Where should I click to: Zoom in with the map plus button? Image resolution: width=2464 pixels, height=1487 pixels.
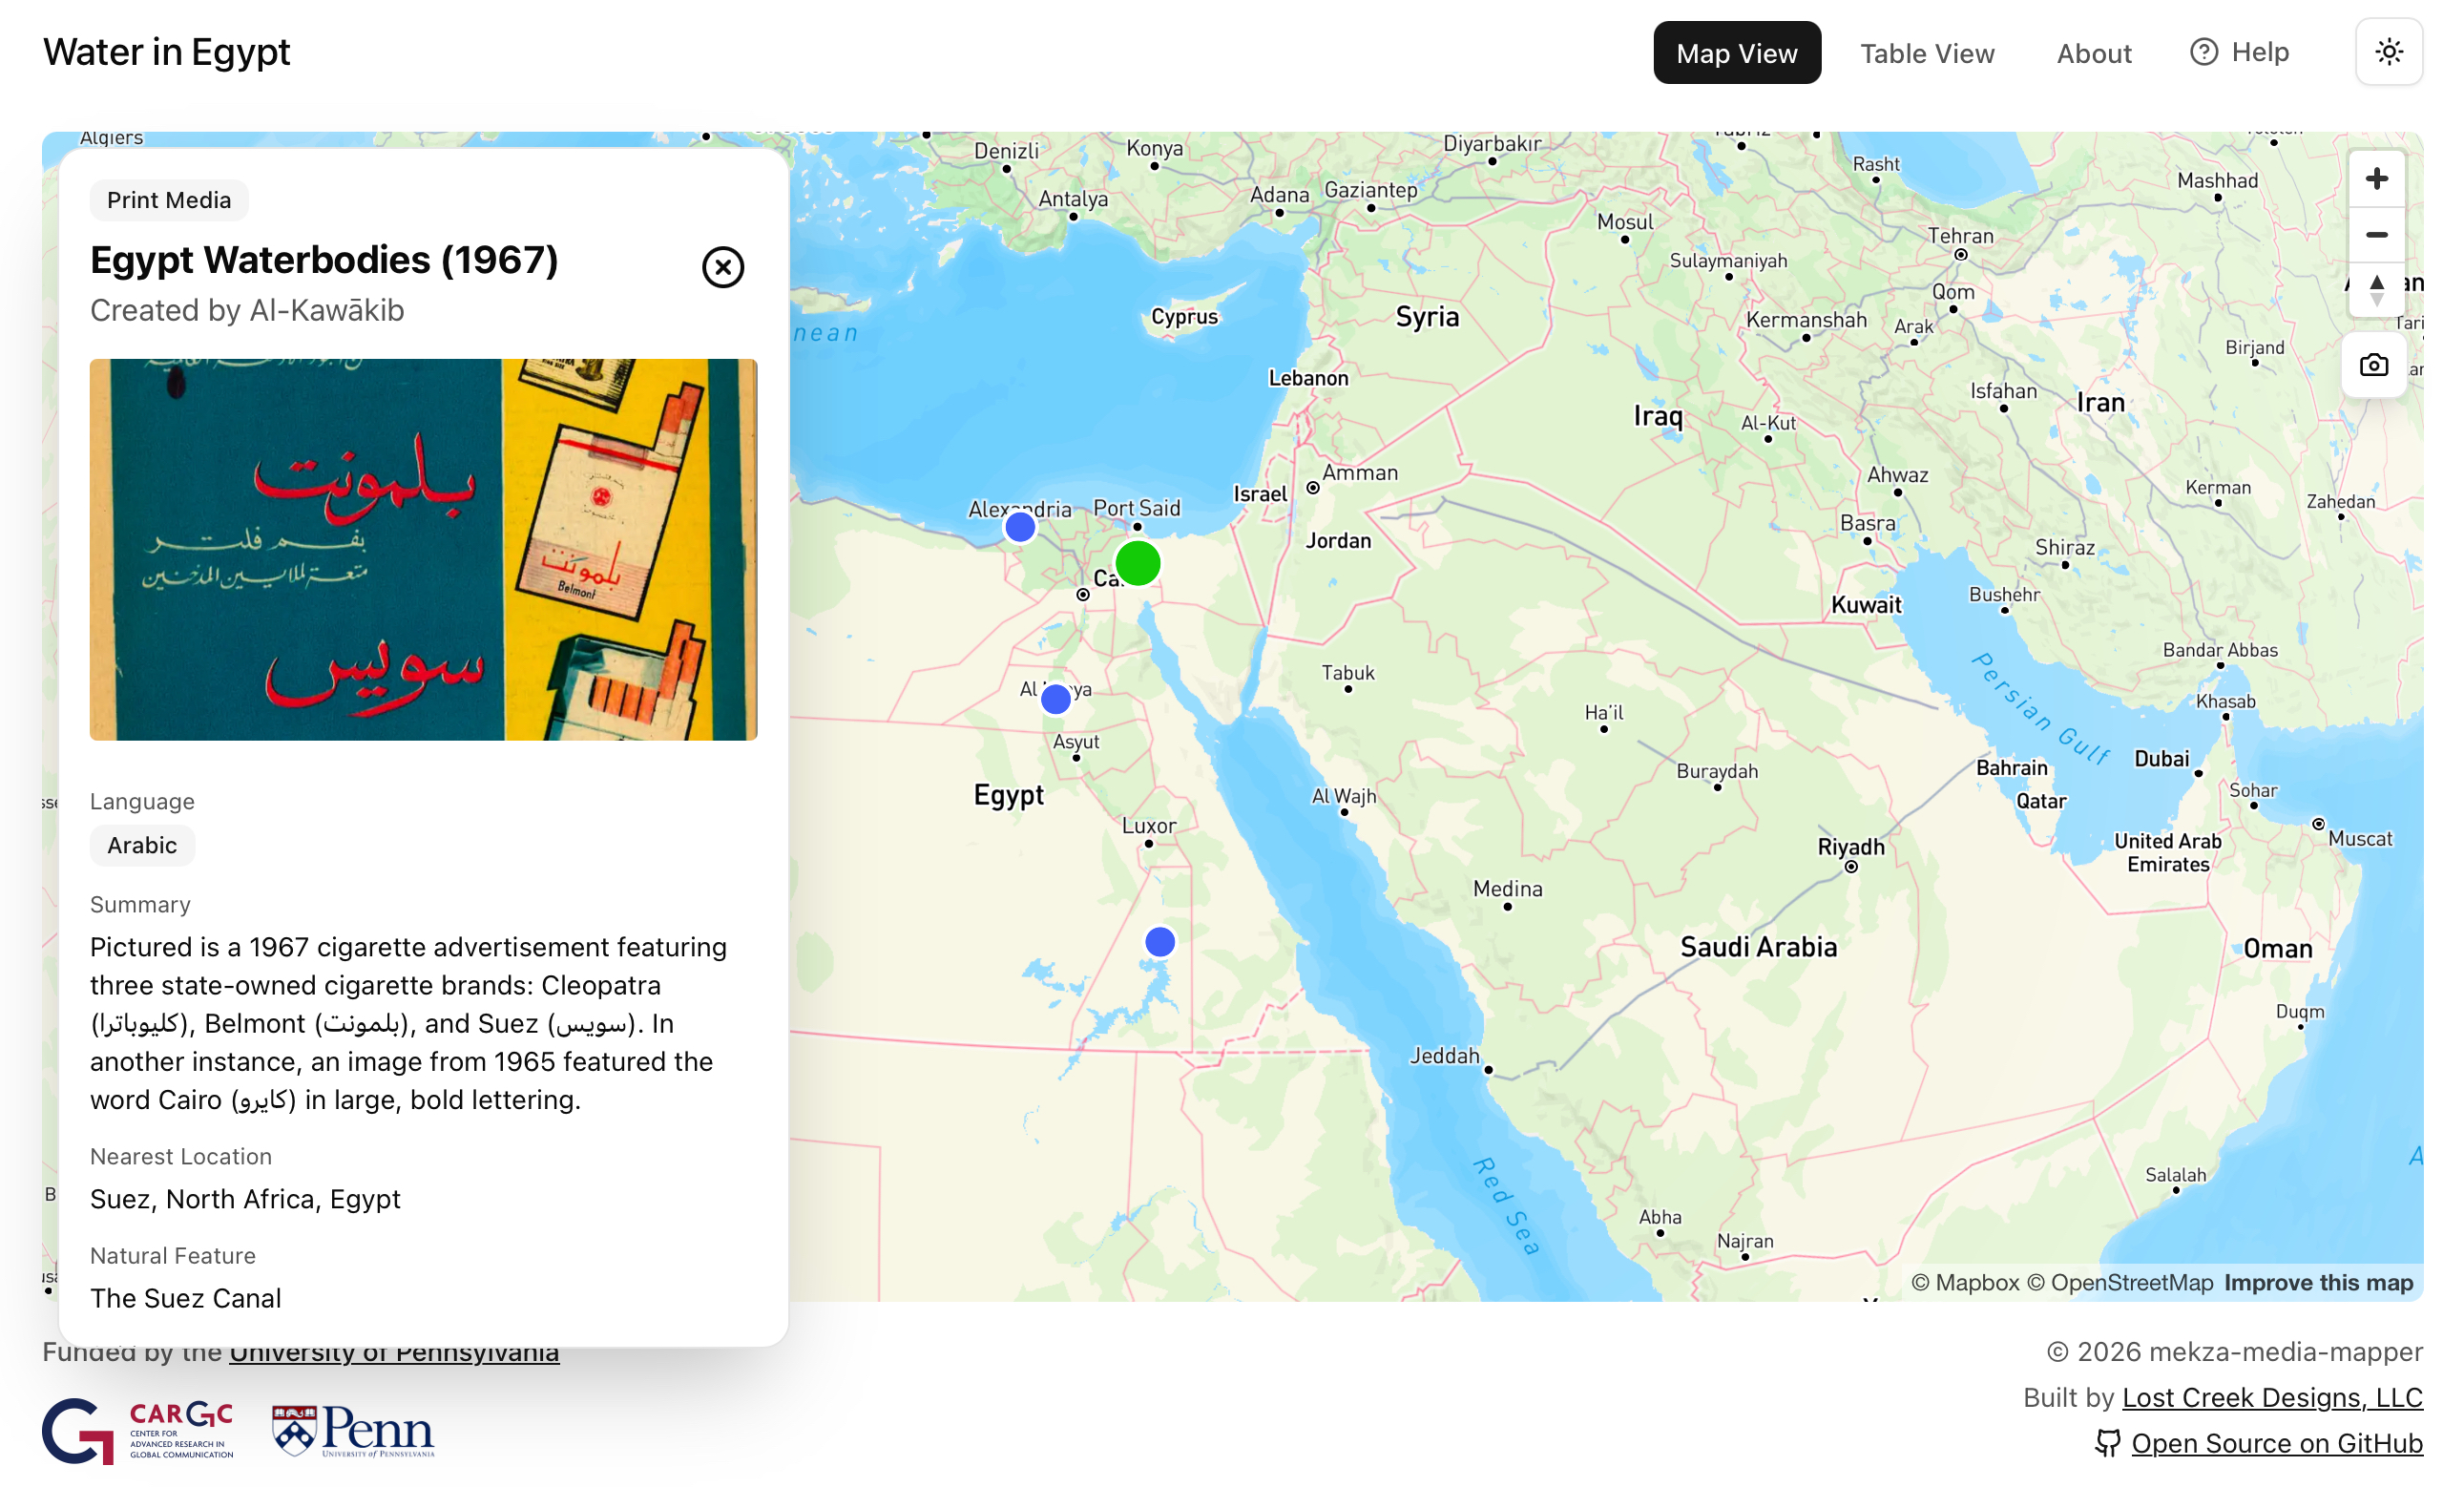coord(2375,179)
